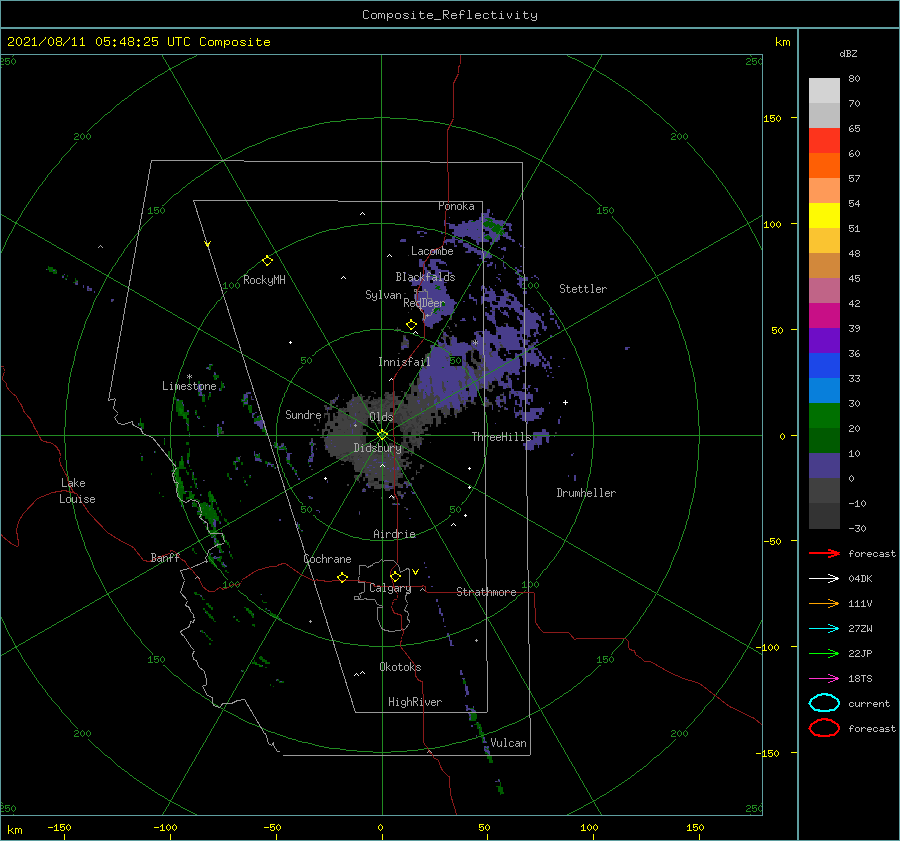Viewport: 900px width, 841px height.
Task: Click the Drumheller city label
Action: tap(586, 493)
